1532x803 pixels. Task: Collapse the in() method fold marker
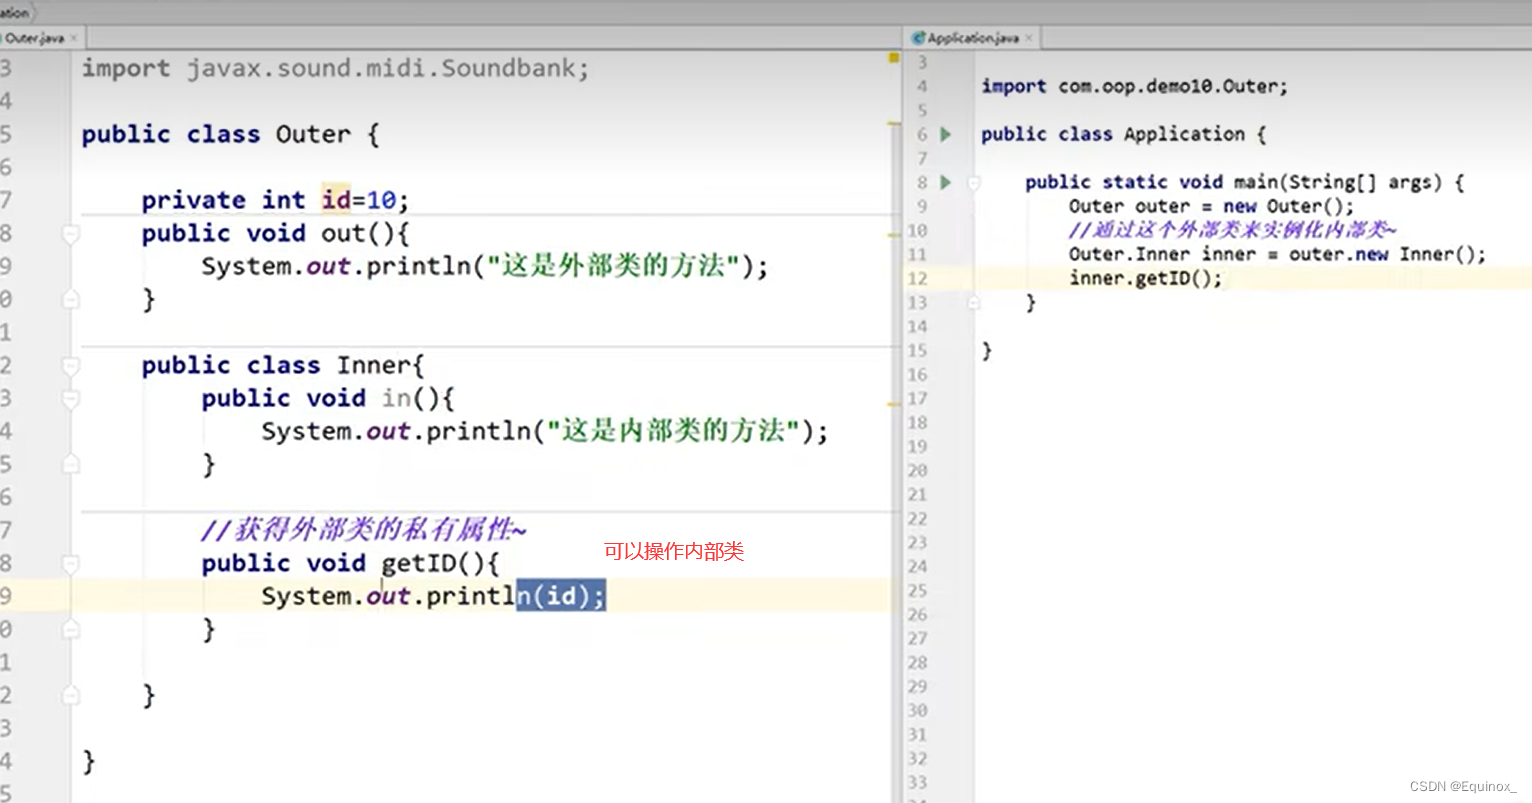[71, 399]
